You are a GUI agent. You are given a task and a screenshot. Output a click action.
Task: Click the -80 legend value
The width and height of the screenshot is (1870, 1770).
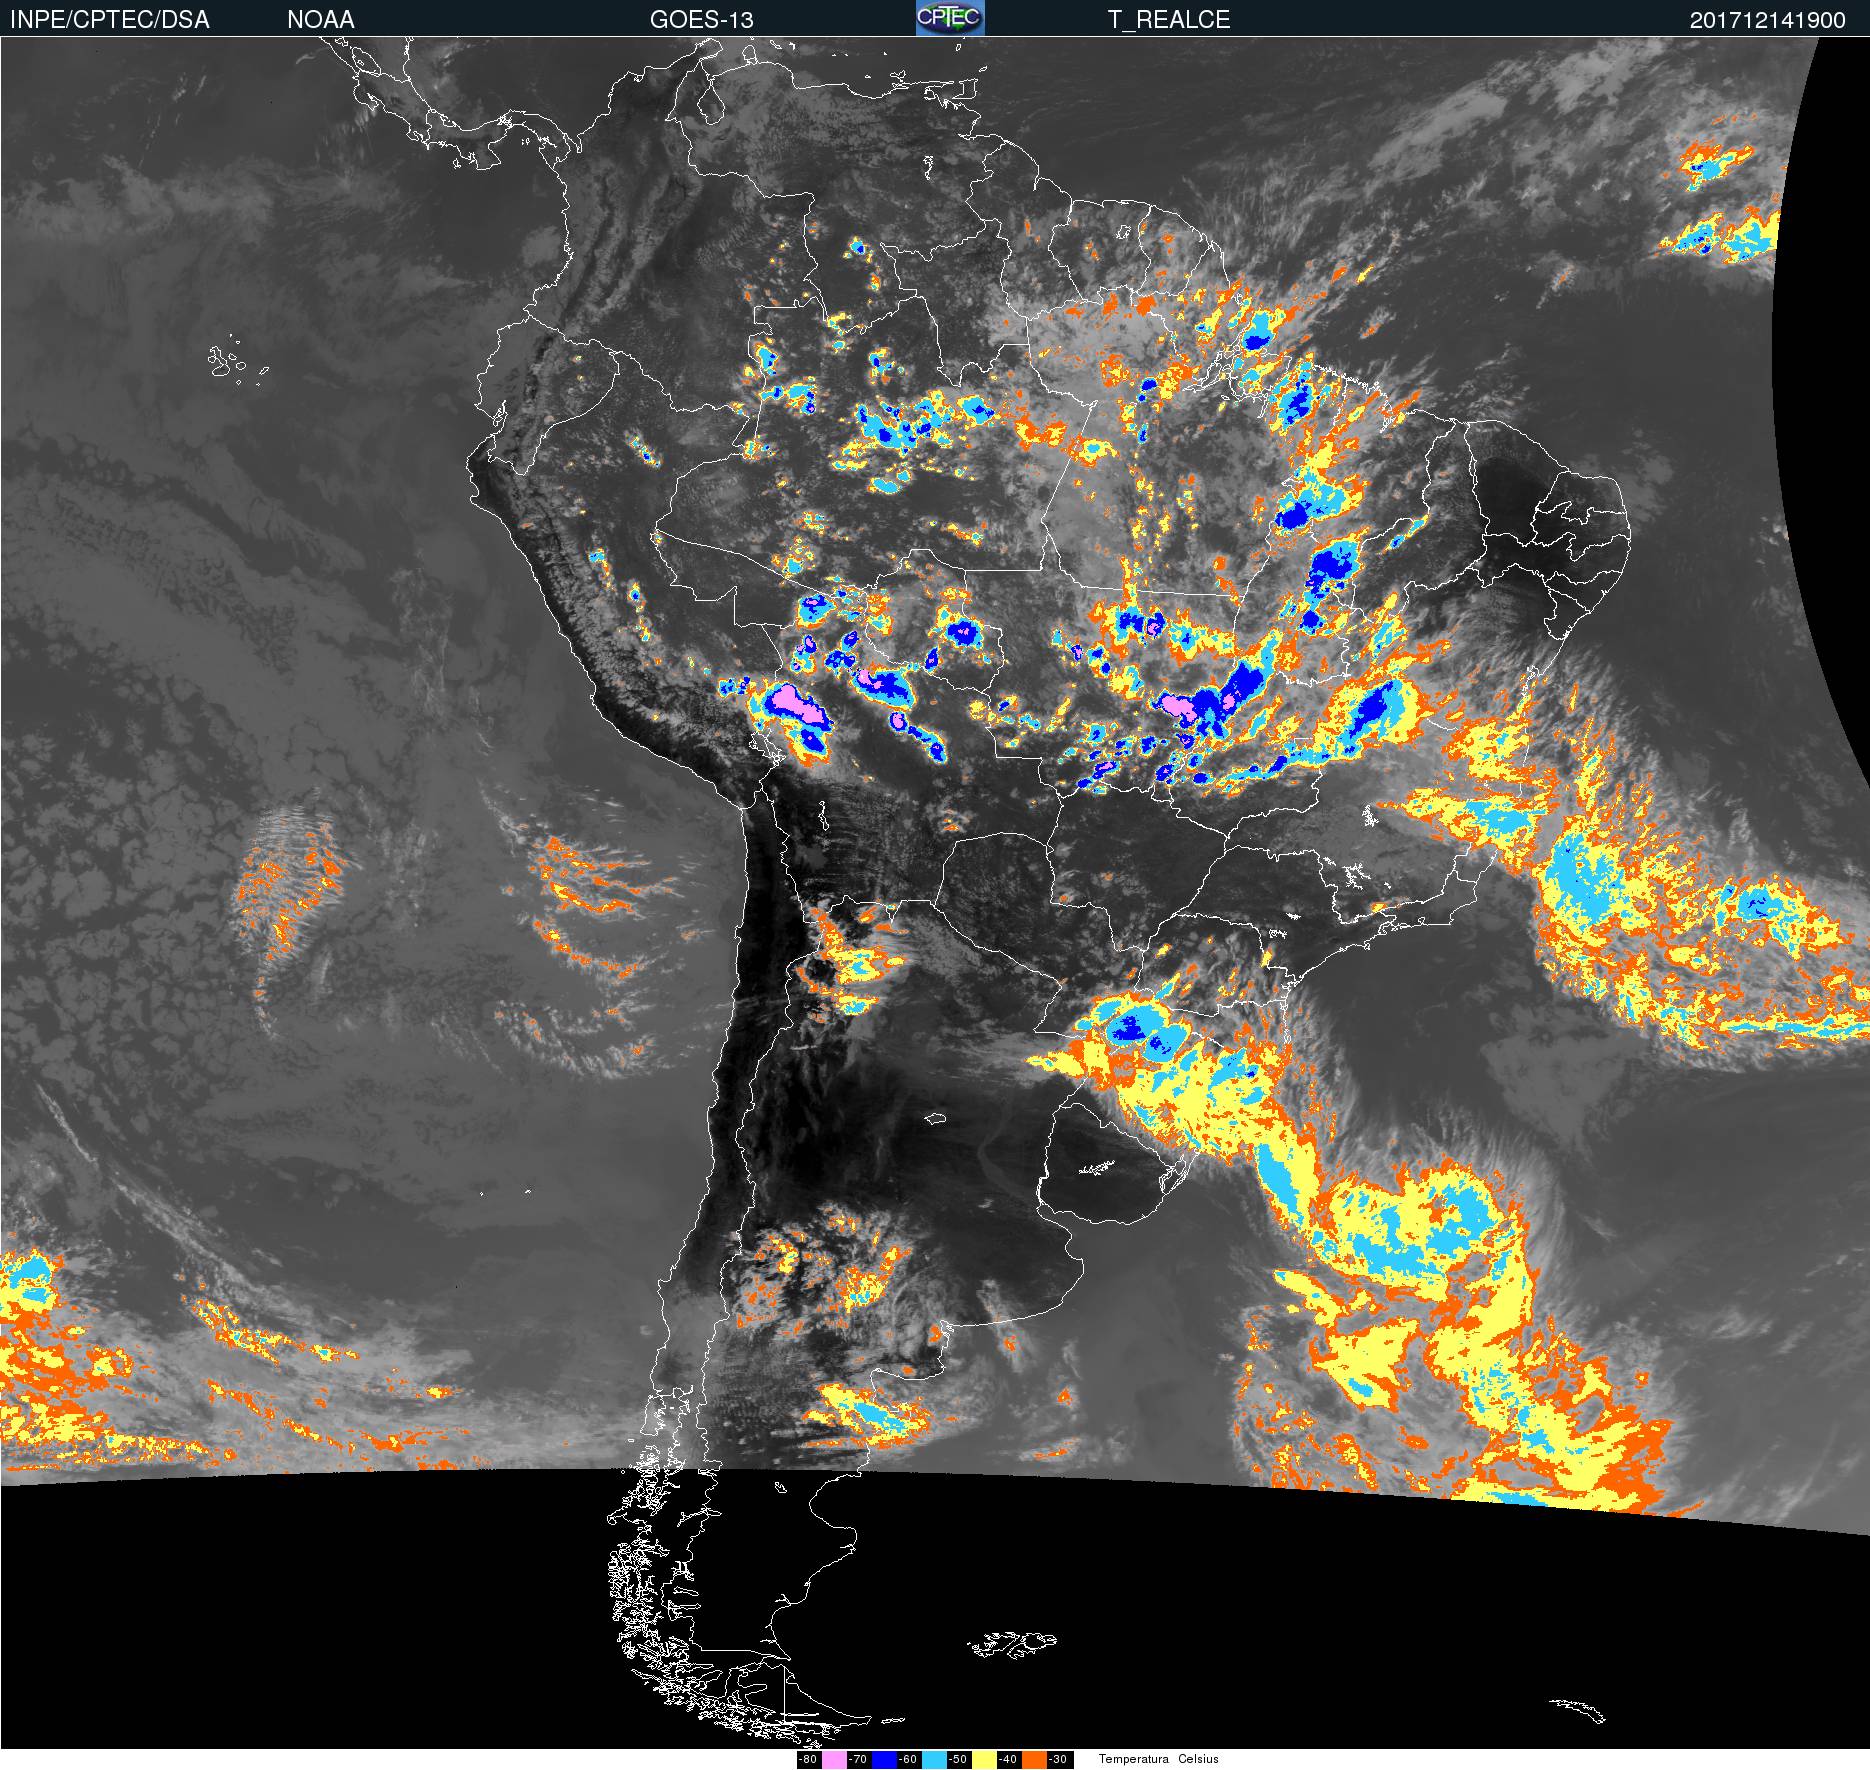point(808,1760)
